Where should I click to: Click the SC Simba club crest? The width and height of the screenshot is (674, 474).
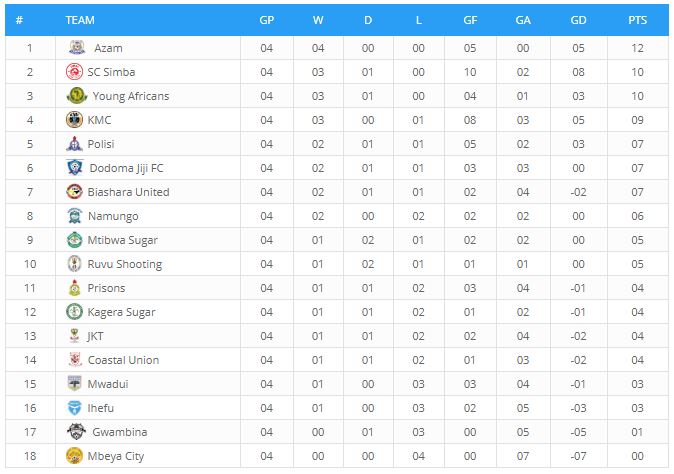point(74,72)
